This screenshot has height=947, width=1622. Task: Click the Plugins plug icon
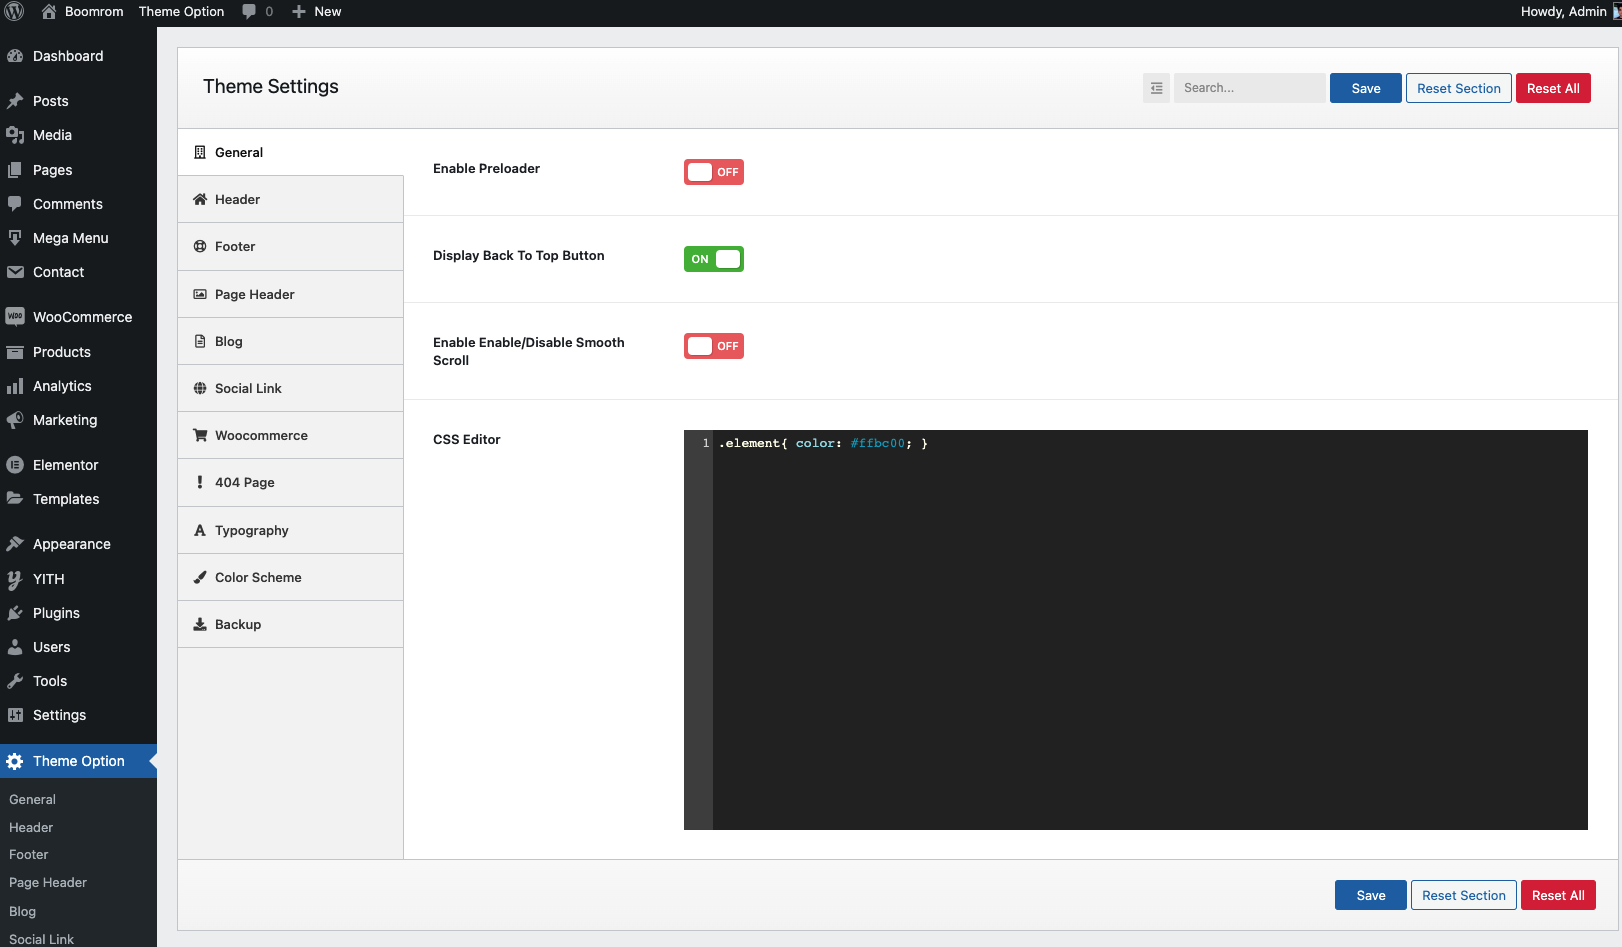coord(15,613)
